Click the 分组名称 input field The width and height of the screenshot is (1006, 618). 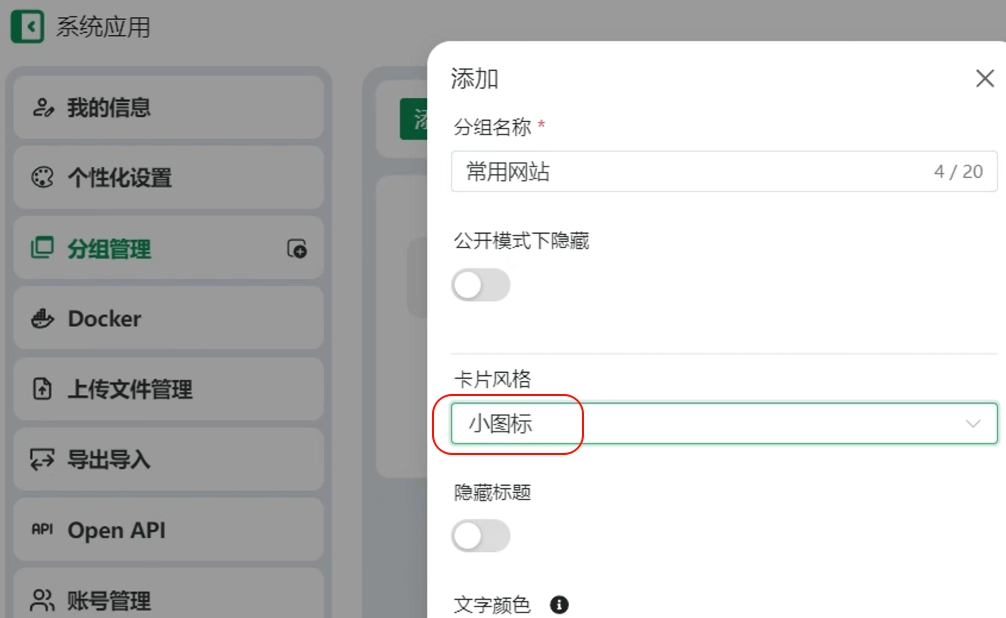tap(724, 171)
